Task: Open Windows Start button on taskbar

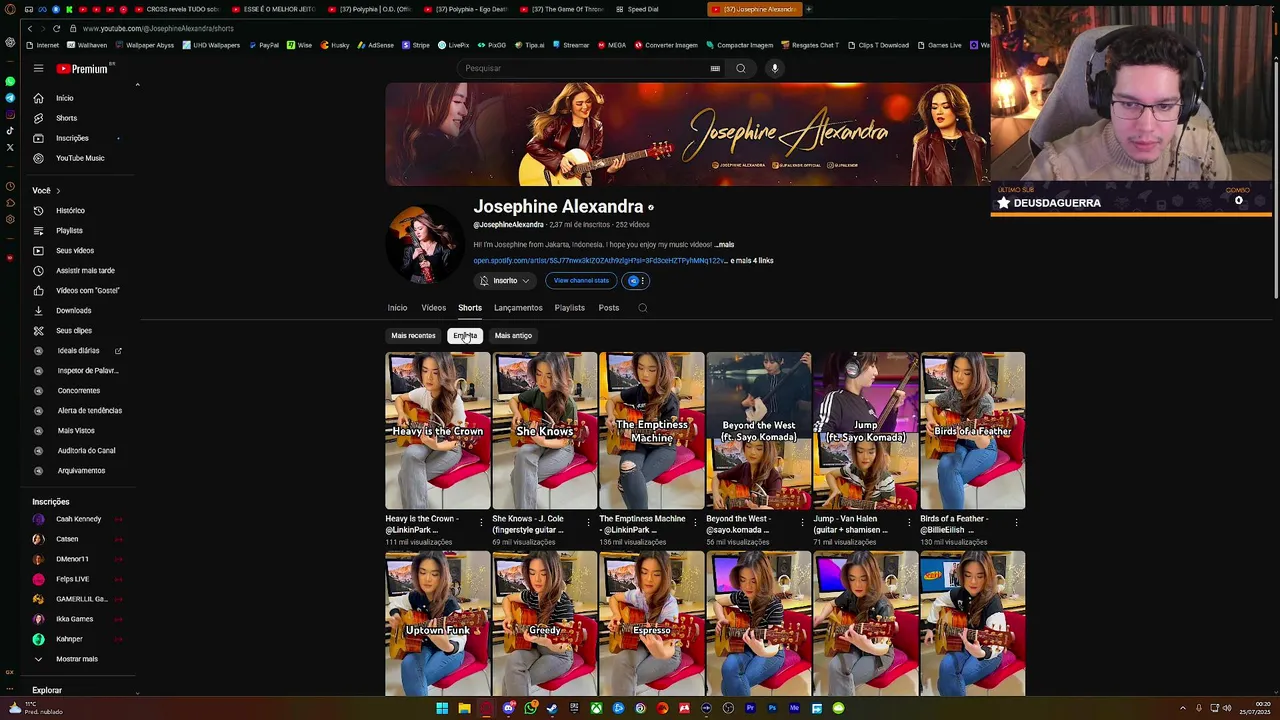Action: (x=442, y=709)
